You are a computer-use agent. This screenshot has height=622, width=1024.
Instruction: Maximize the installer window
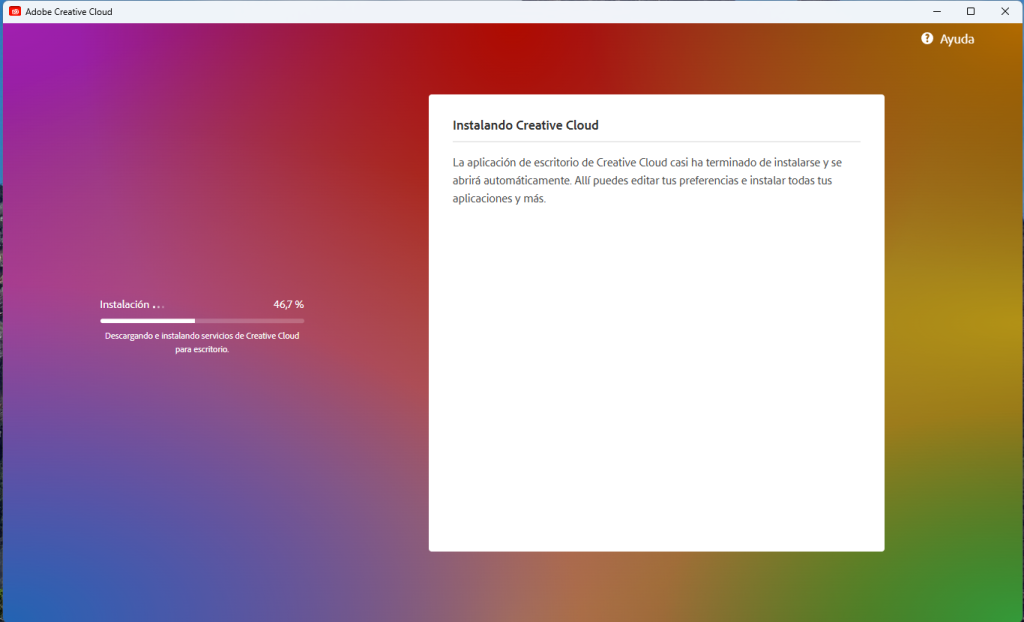[x=970, y=11]
